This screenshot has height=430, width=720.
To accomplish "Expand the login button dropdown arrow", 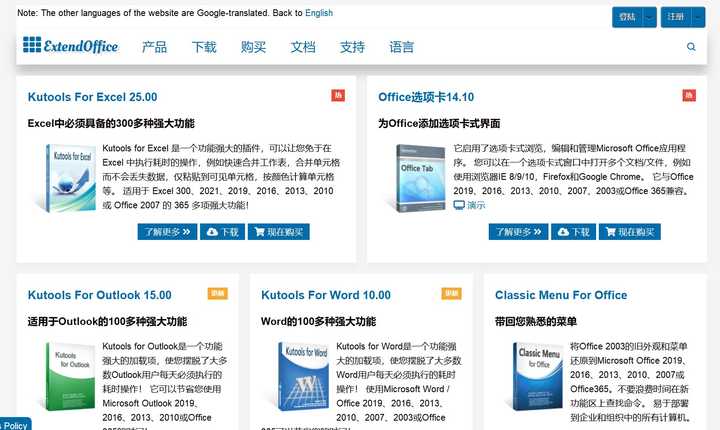I will 649,17.
